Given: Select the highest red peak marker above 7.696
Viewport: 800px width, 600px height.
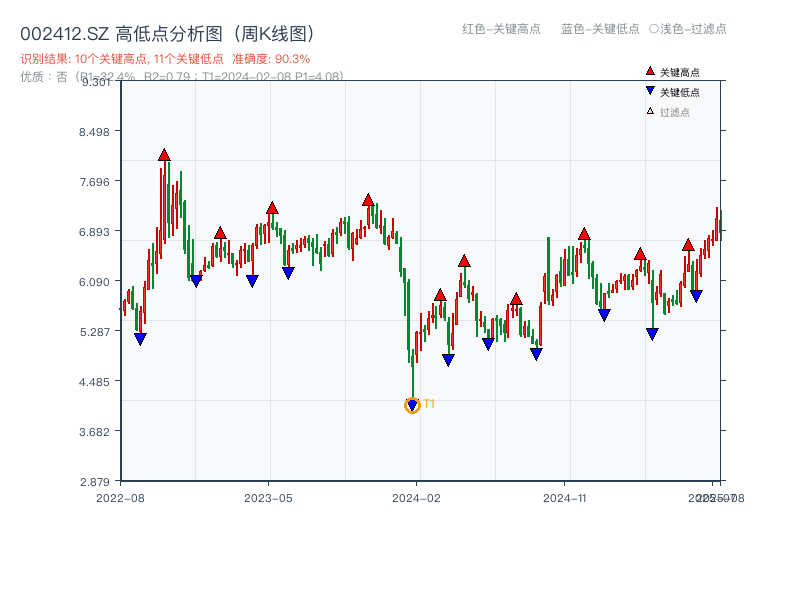Looking at the screenshot, I should tap(164, 155).
